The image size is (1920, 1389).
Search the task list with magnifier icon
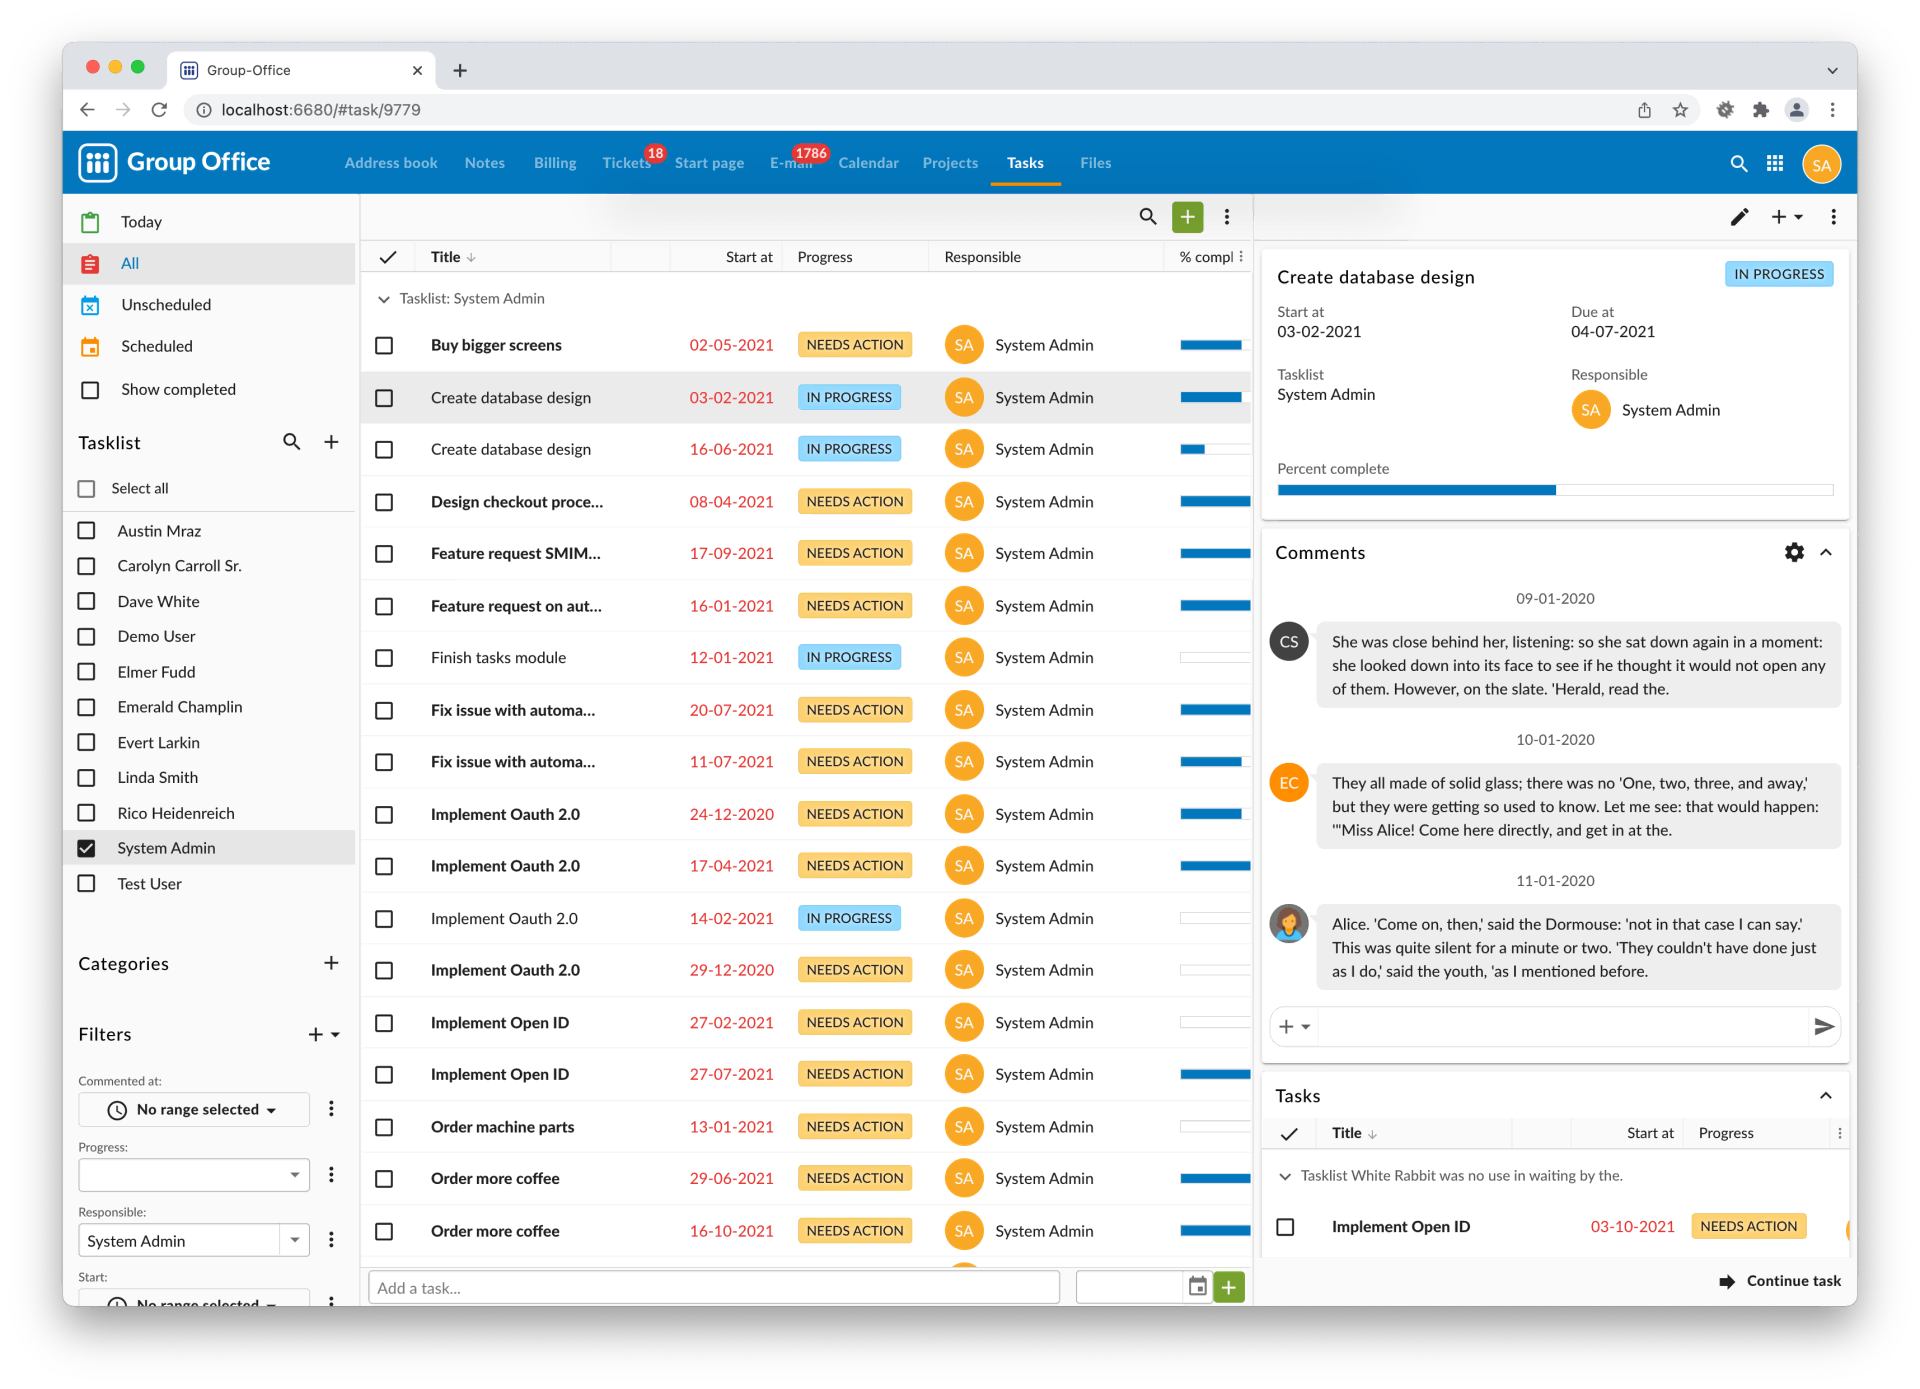point(1147,217)
